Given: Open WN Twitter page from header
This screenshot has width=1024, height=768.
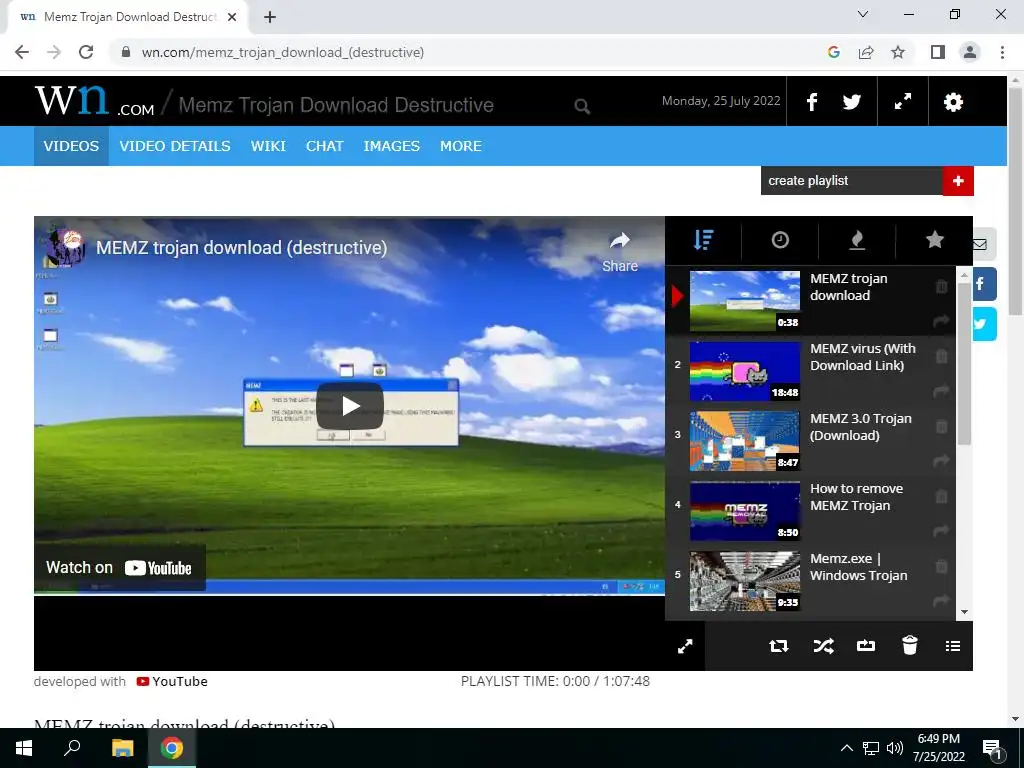Looking at the screenshot, I should click(x=852, y=102).
